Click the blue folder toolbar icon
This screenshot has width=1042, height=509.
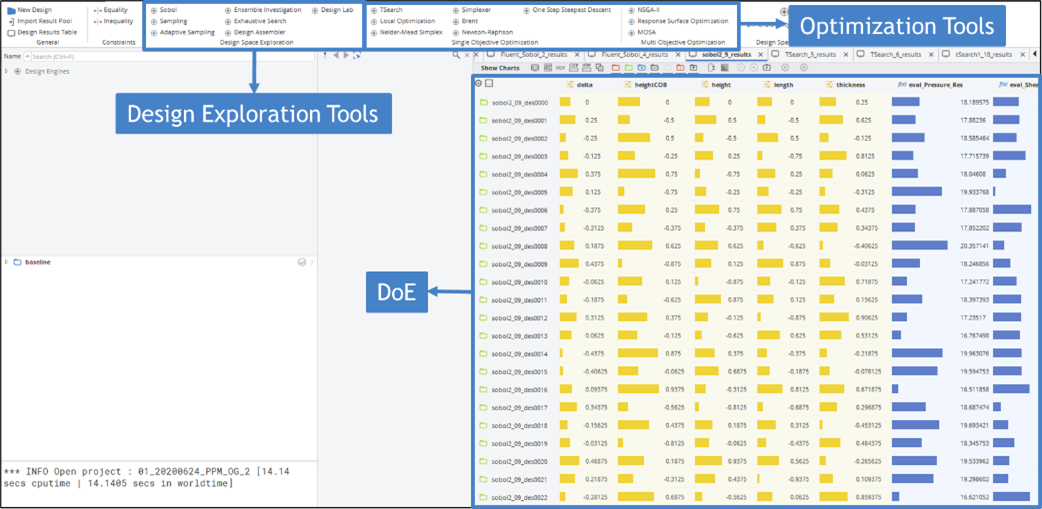click(641, 68)
